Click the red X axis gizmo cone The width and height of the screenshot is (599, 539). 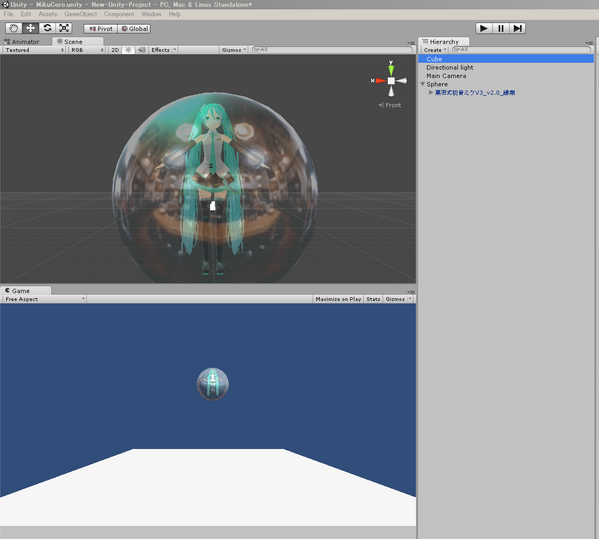coord(380,81)
